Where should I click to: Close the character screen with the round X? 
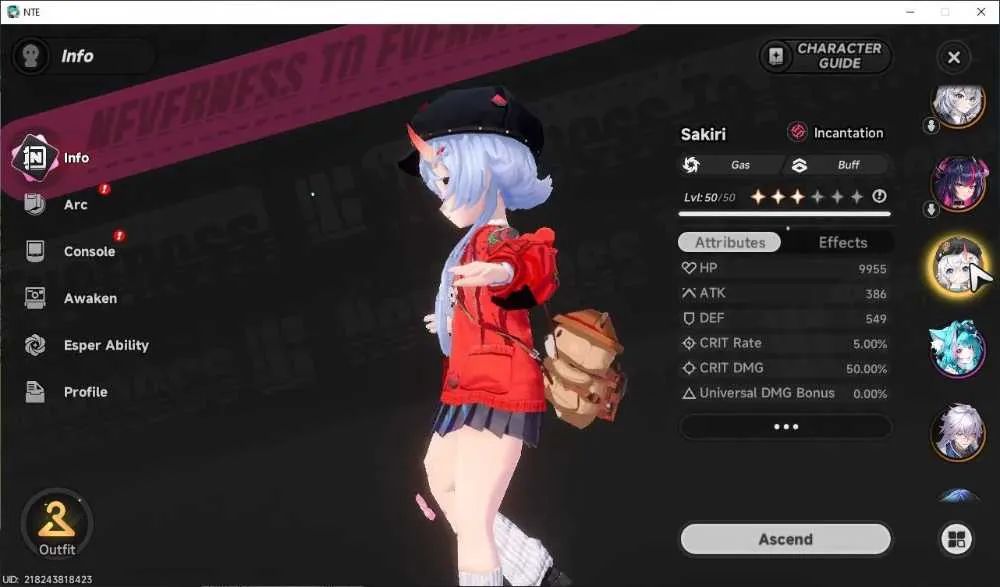coord(953,57)
